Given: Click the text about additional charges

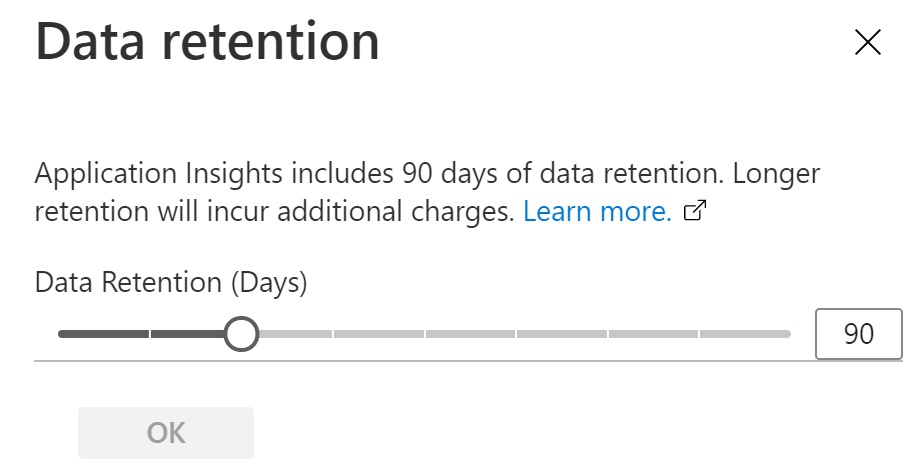Looking at the screenshot, I should 275,212.
